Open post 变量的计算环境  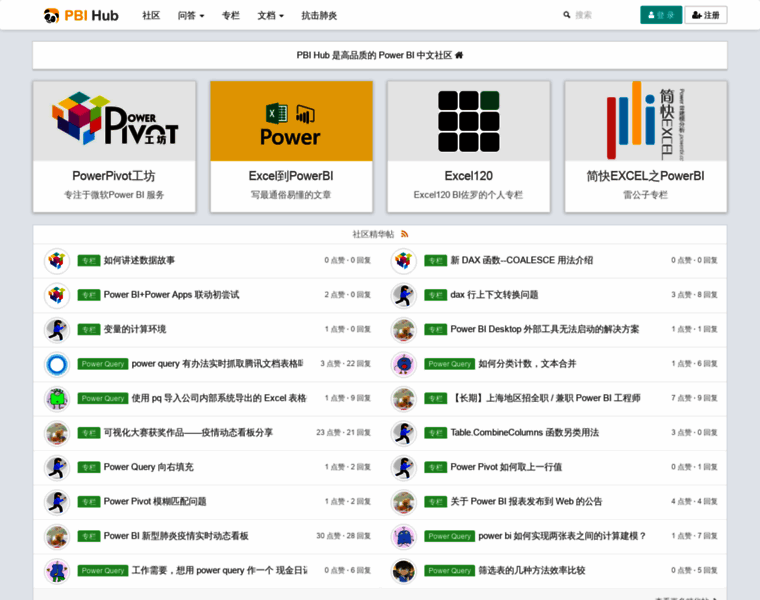point(135,330)
